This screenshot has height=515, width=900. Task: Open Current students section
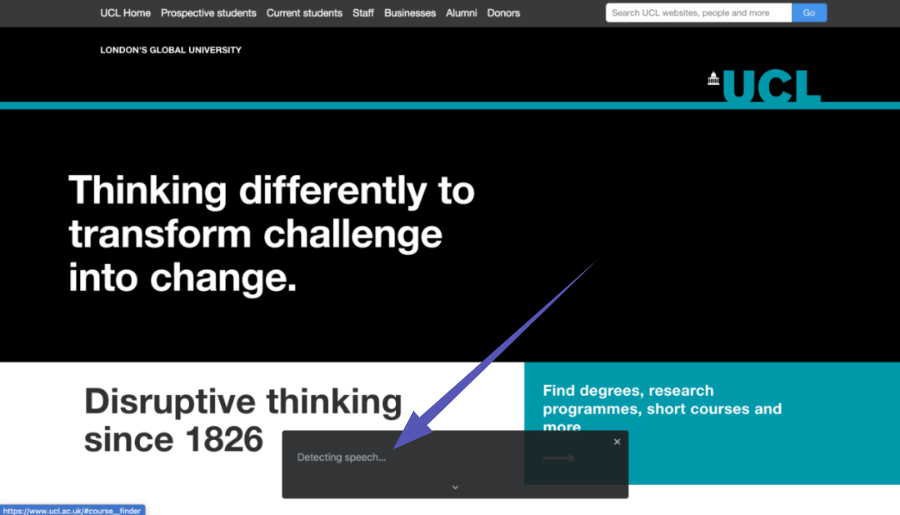(x=304, y=13)
